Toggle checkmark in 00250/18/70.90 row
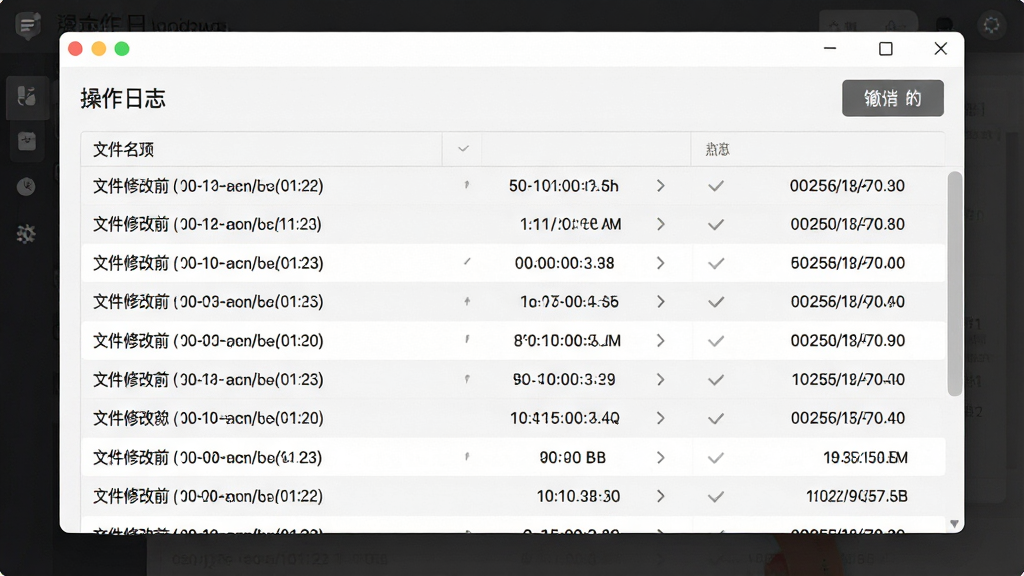This screenshot has width=1024, height=576. coord(716,341)
